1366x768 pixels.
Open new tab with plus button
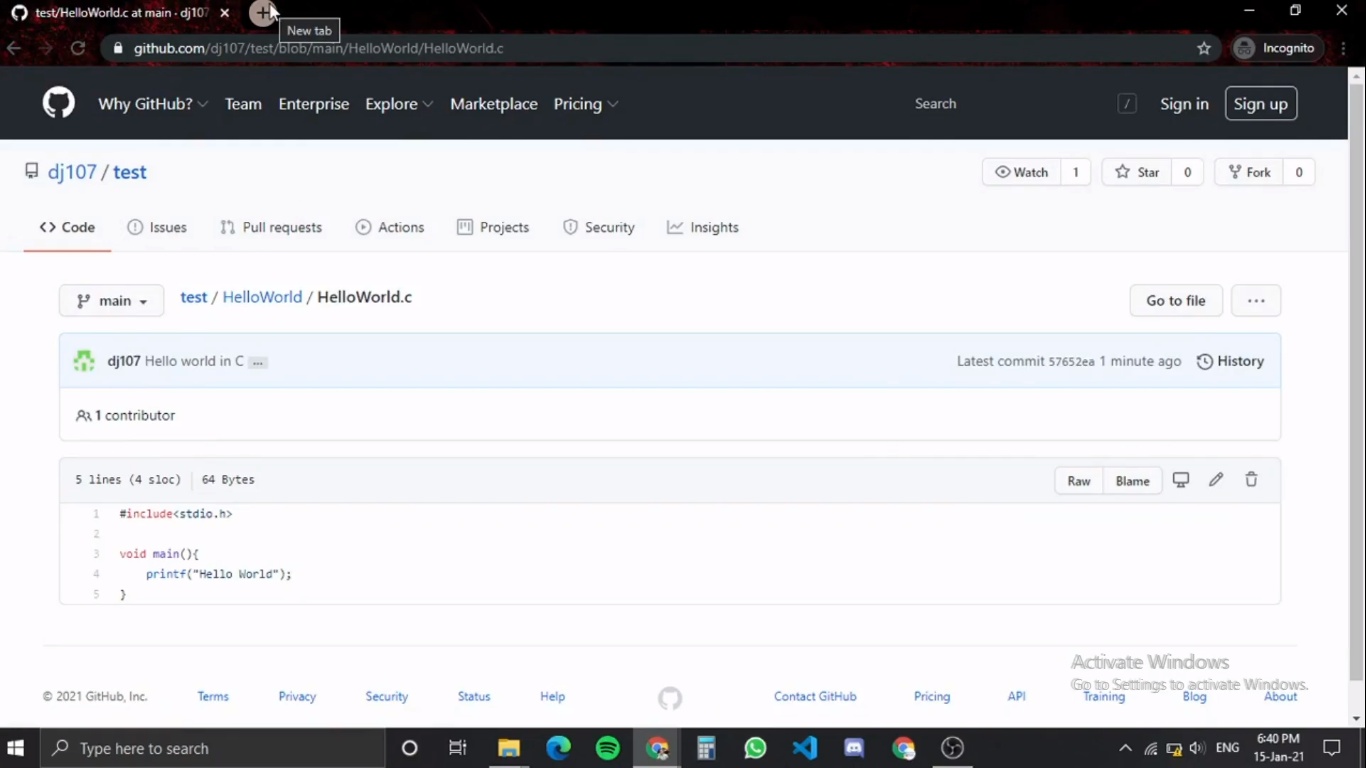coord(262,13)
